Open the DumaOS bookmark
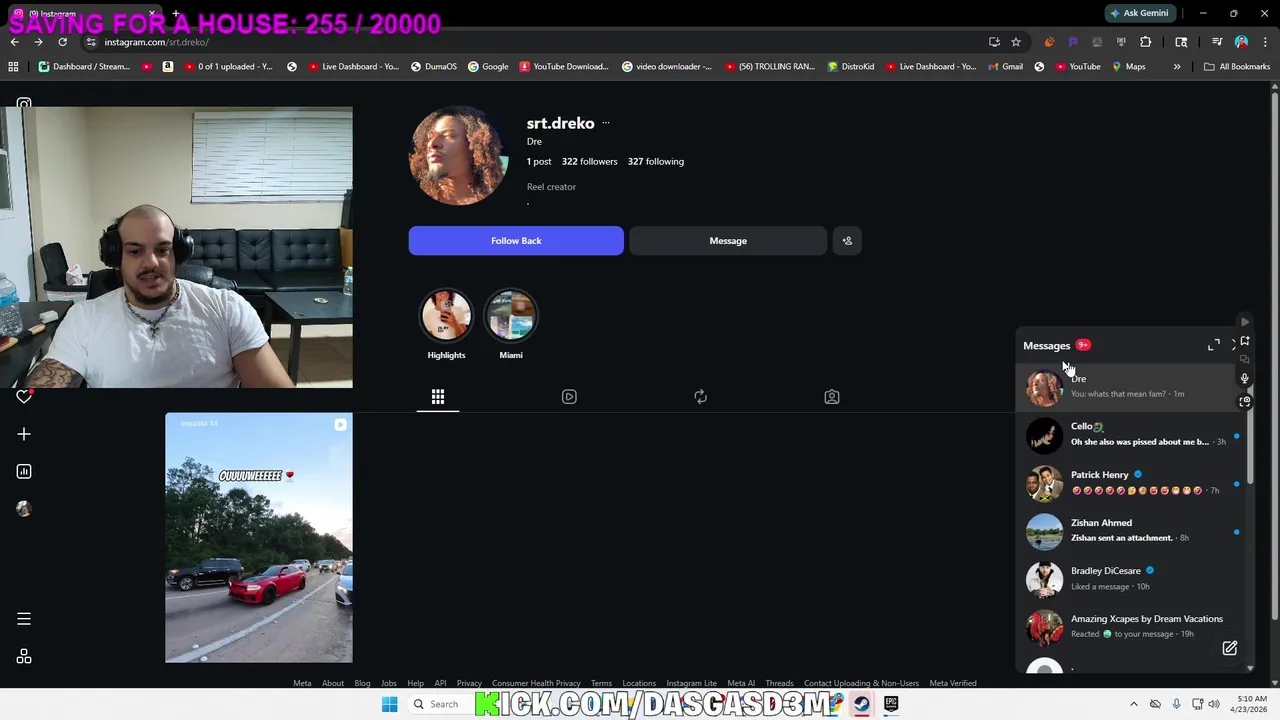Viewport: 1280px width, 720px height. pyautogui.click(x=433, y=67)
